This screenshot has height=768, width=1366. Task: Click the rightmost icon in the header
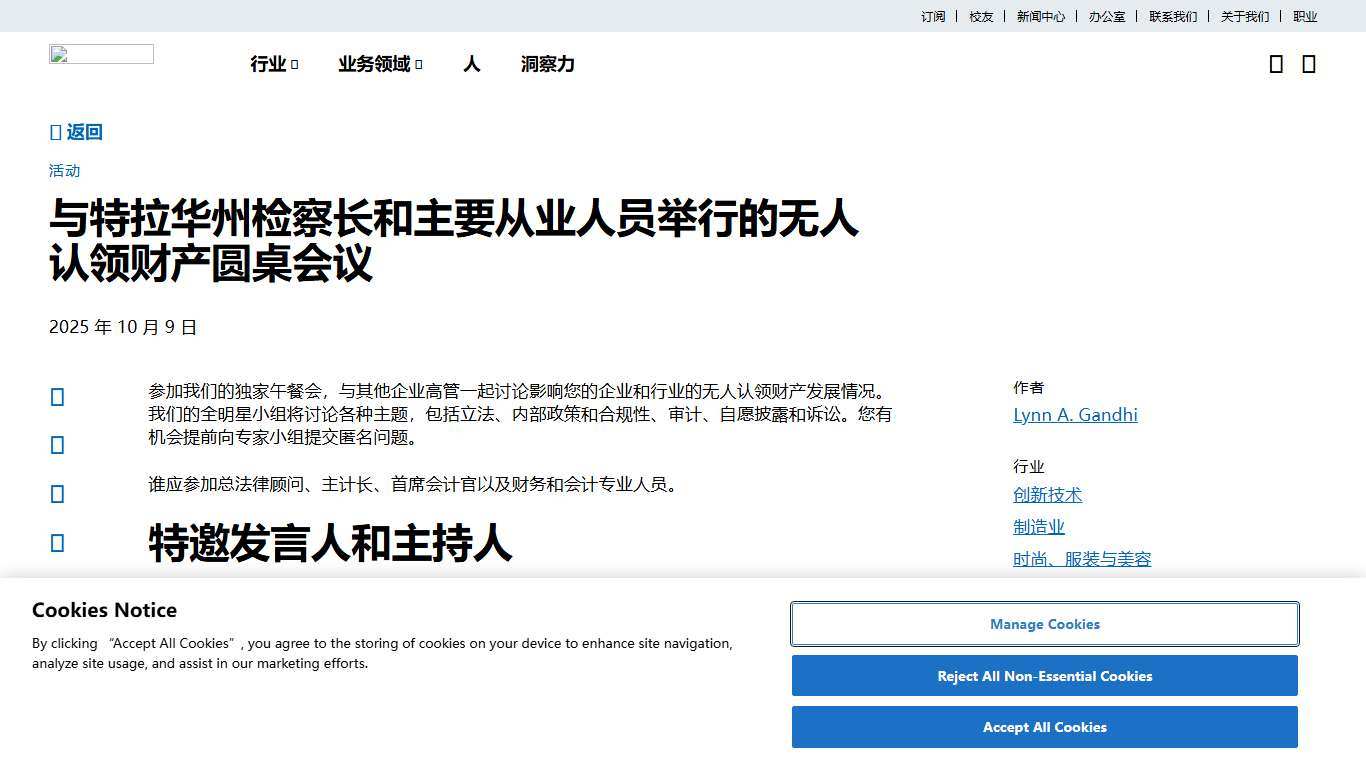[x=1308, y=64]
